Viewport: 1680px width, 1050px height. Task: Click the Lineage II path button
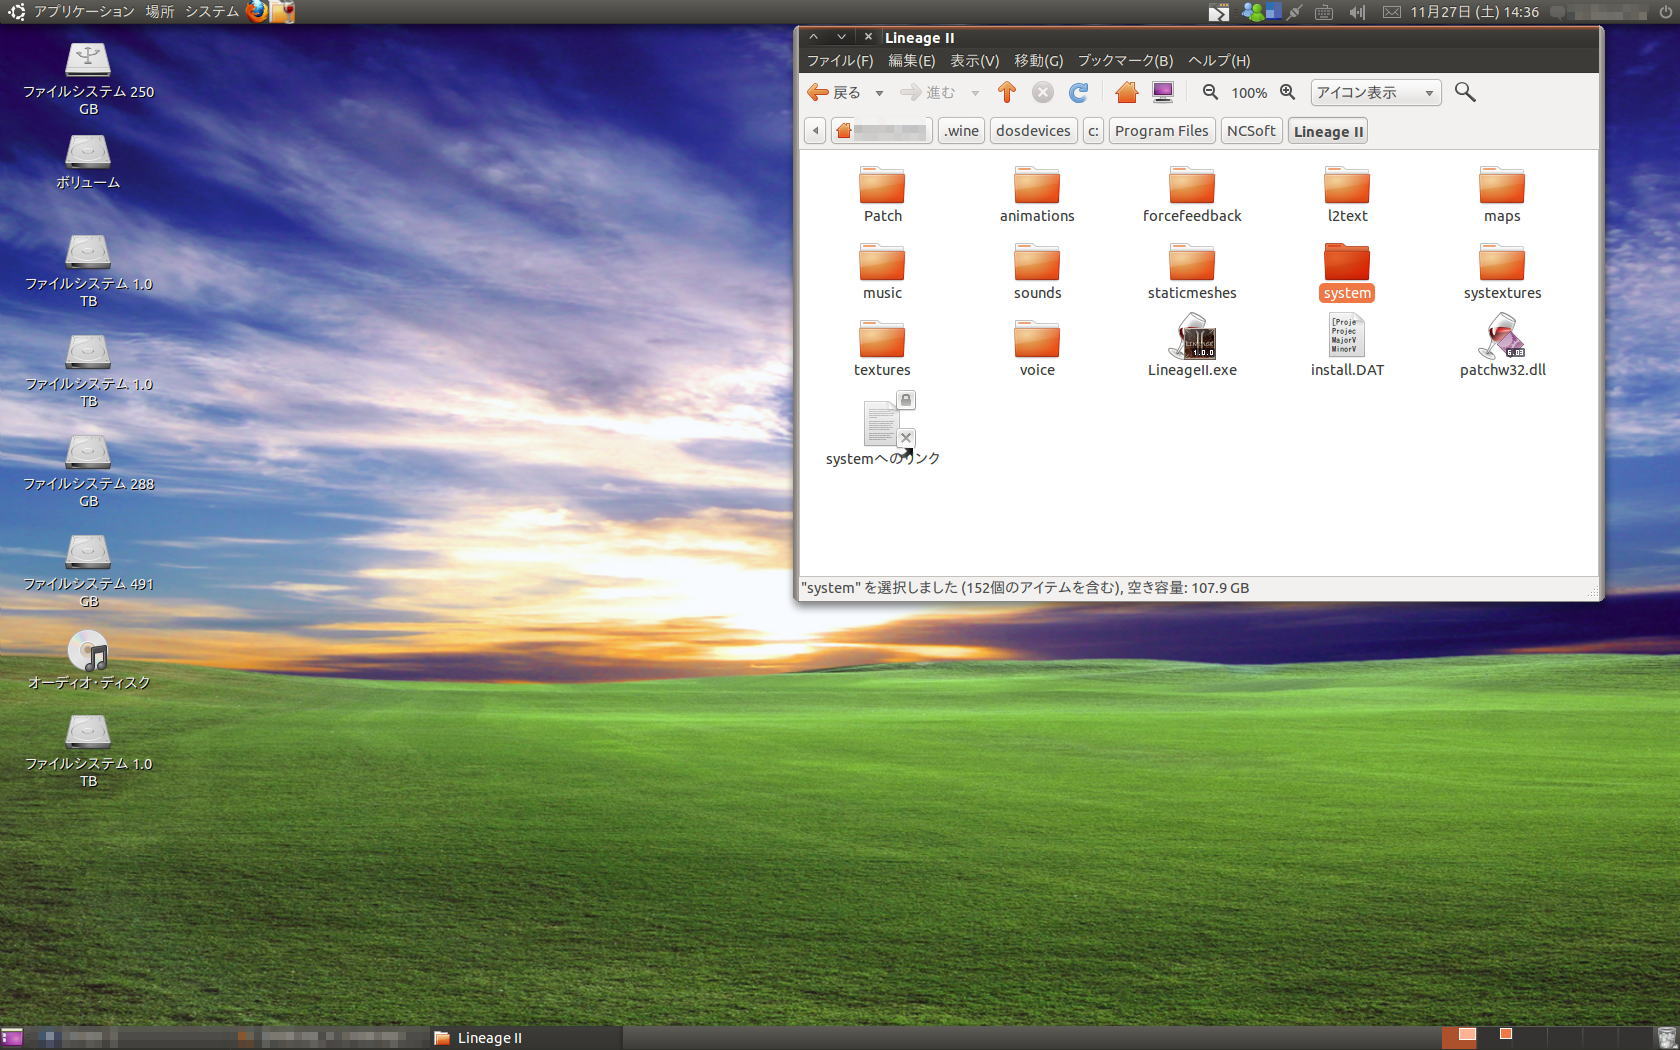coord(1328,131)
